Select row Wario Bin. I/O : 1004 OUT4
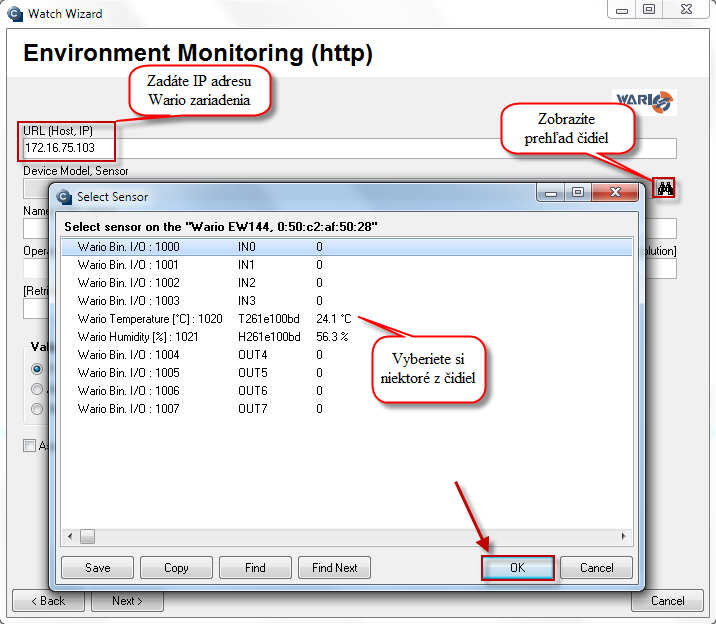This screenshot has width=716, height=624. pos(347,355)
